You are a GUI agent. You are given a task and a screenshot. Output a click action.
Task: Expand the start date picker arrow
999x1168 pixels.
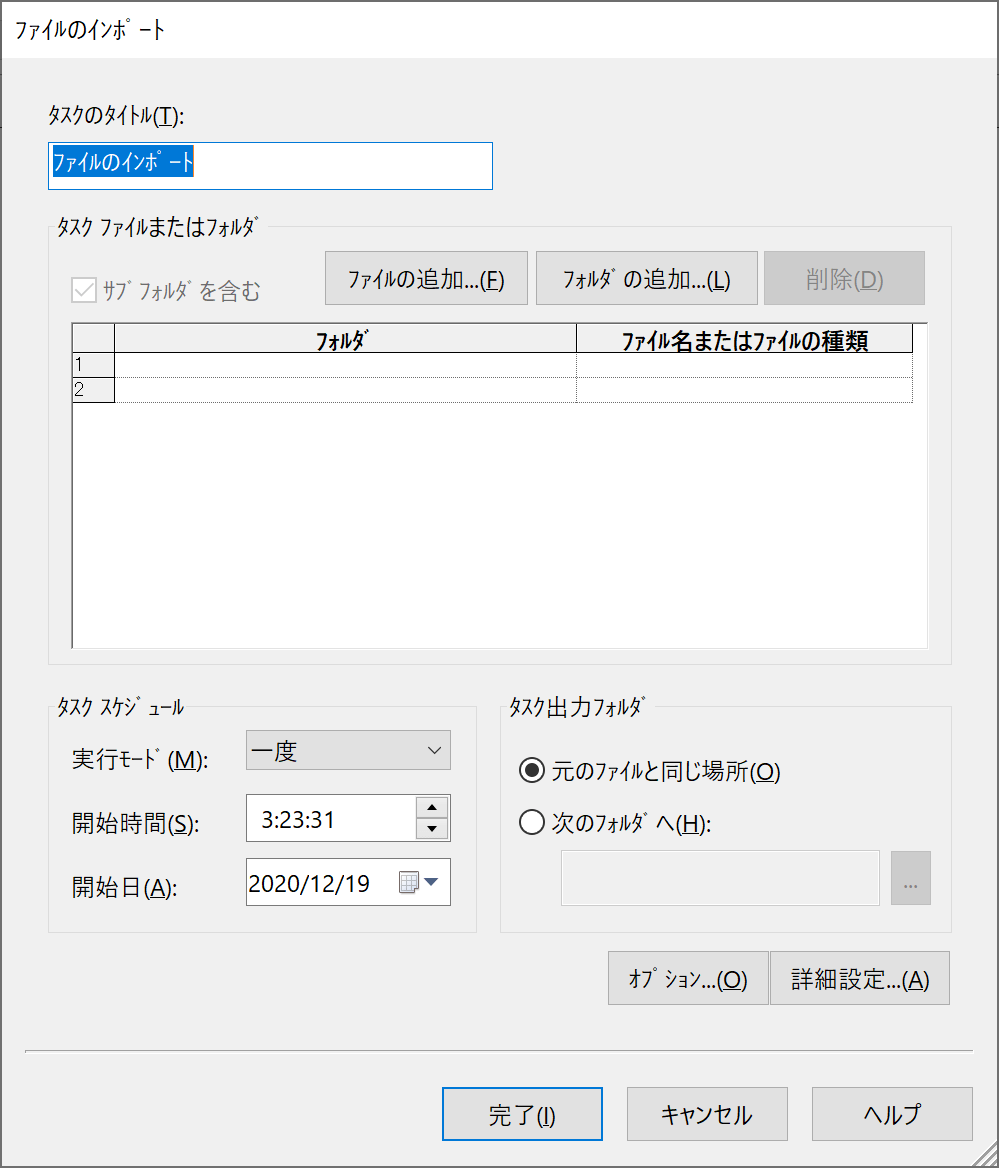[431, 882]
